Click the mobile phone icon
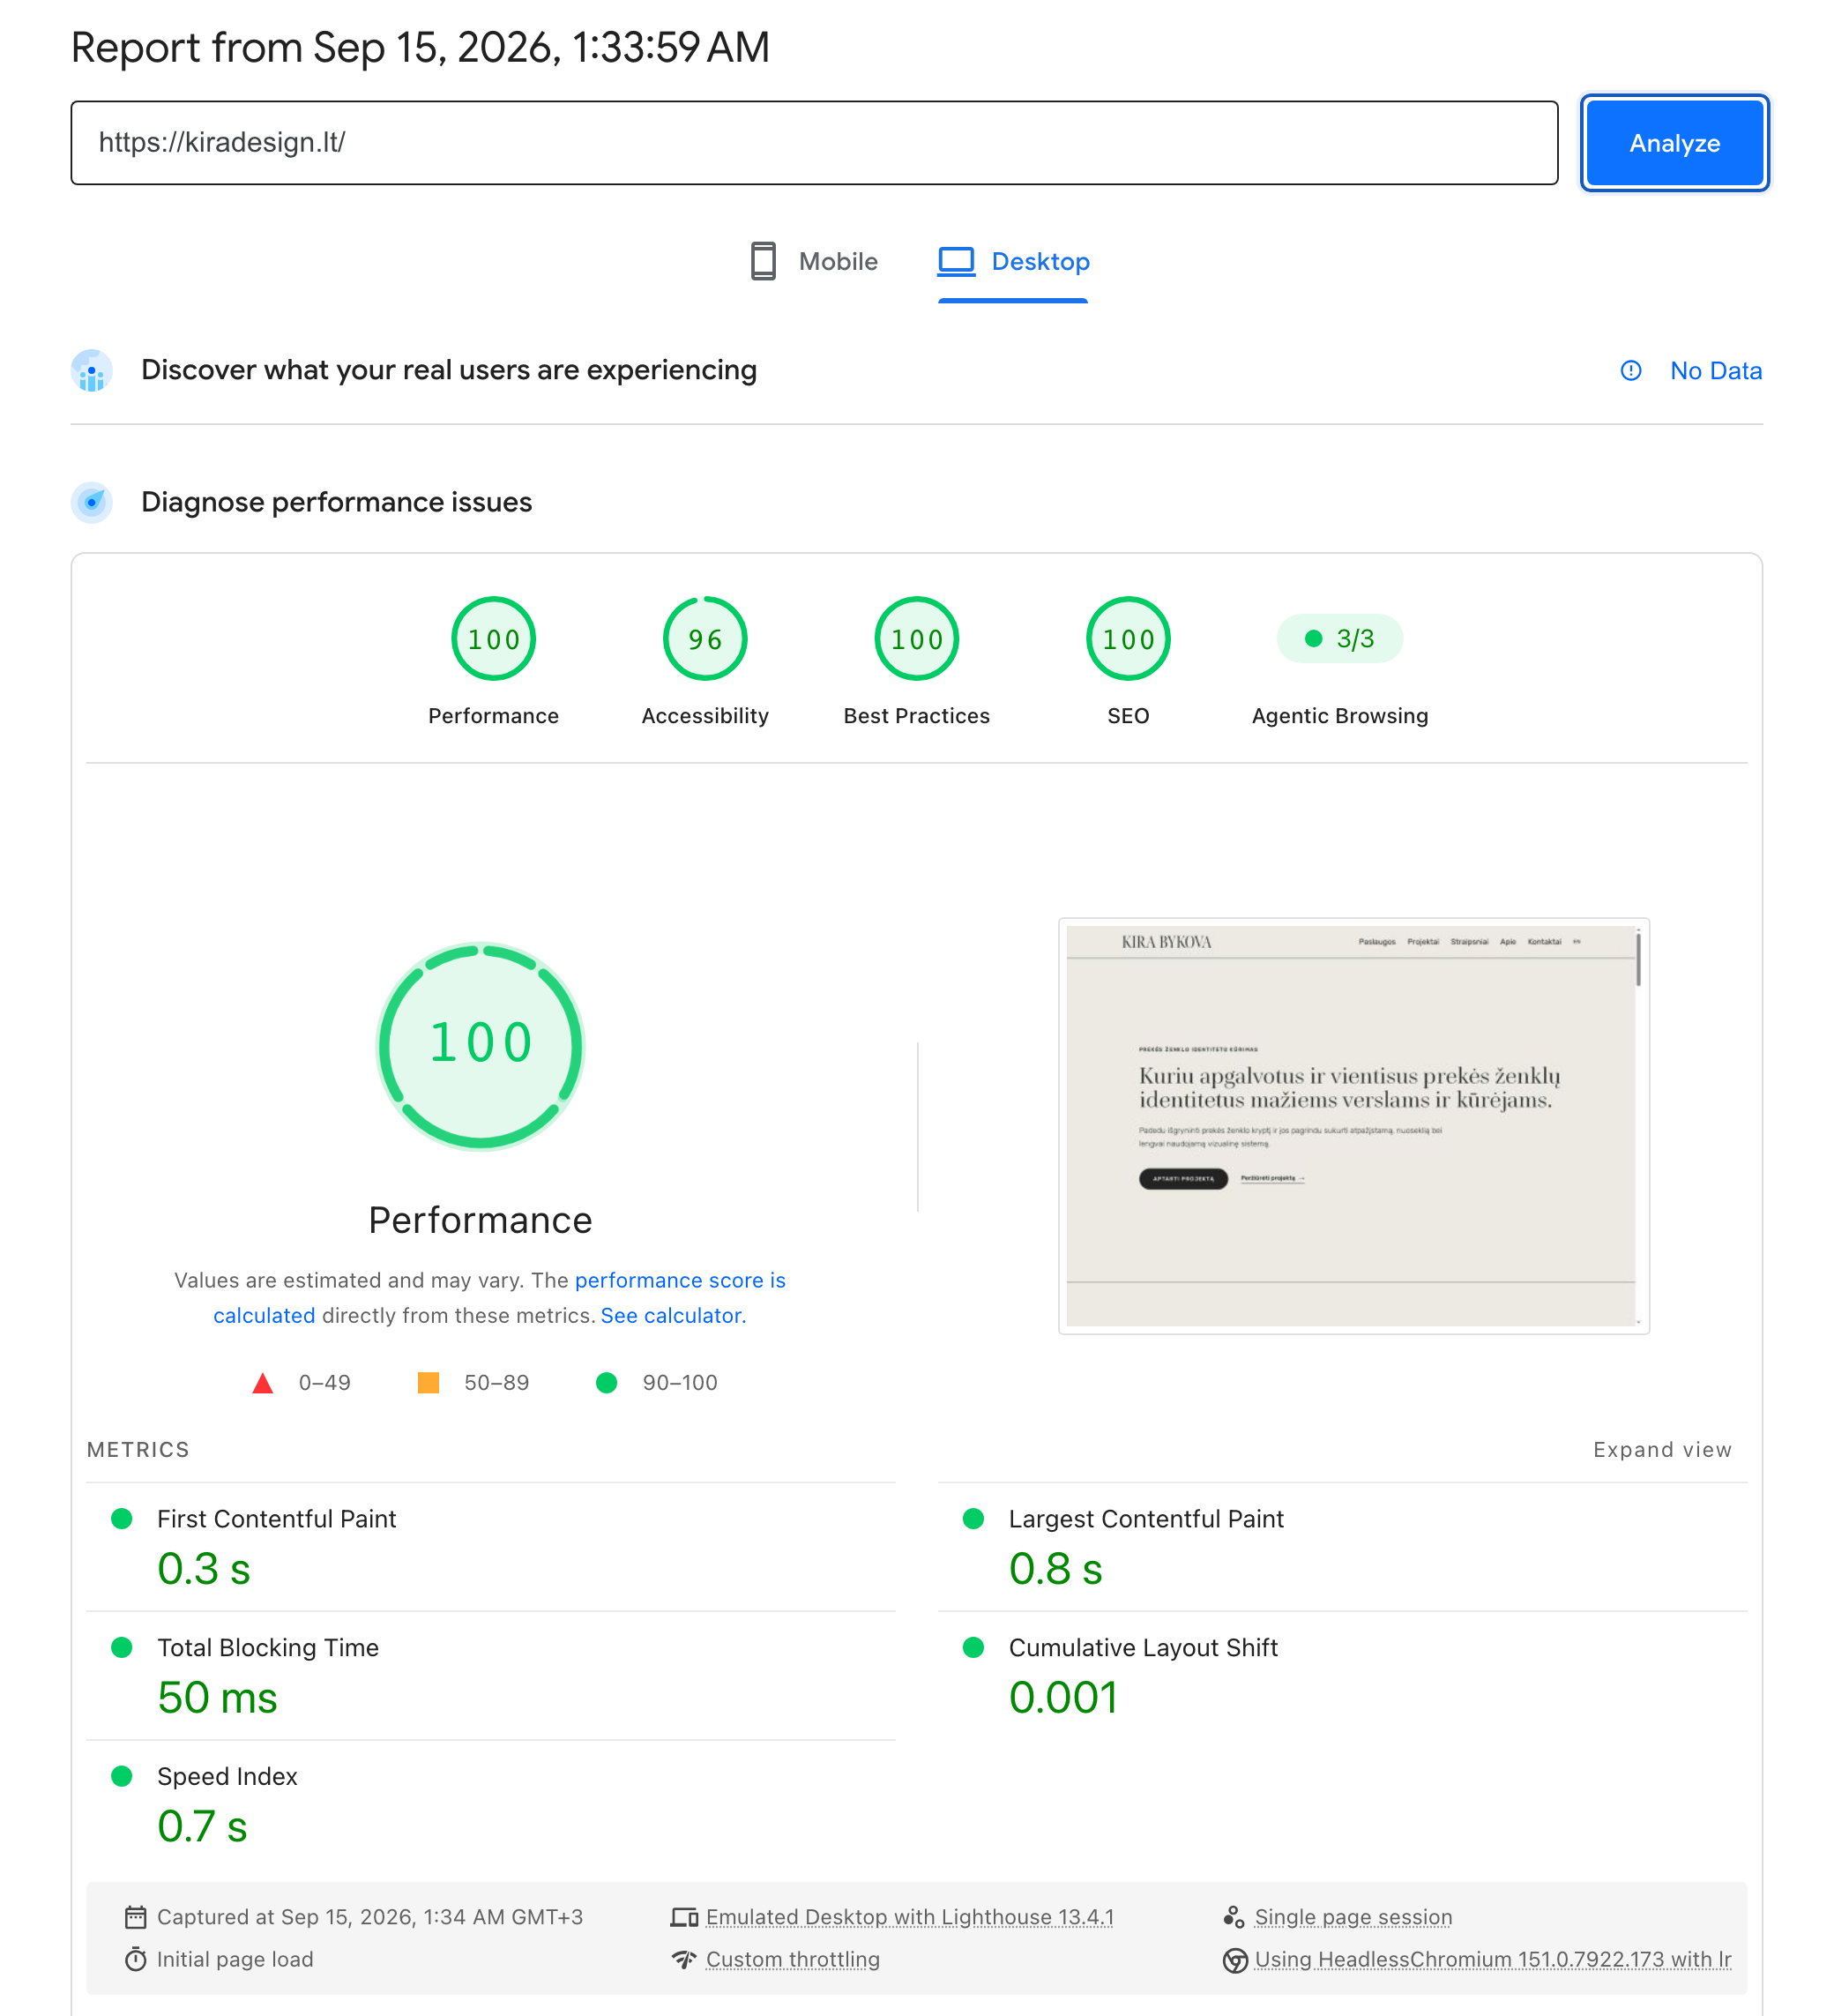This screenshot has width=1834, height=2016. (x=763, y=261)
